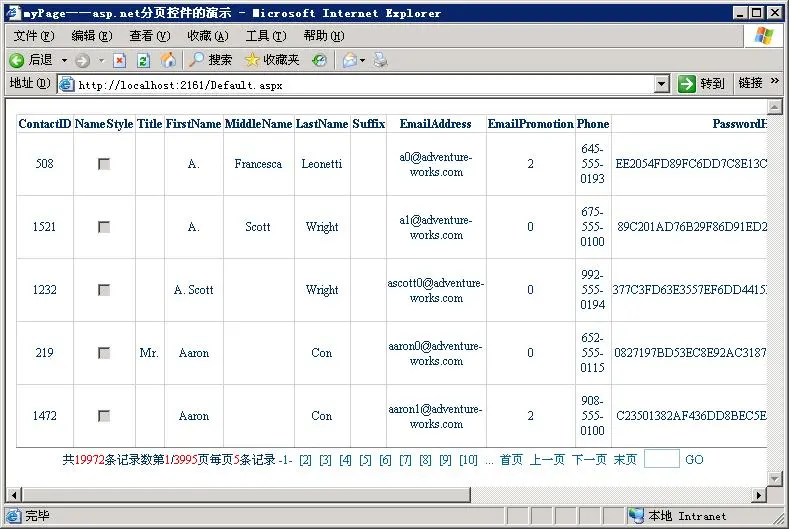Click the horizontal scrollbar left arrow

click(x=14, y=495)
